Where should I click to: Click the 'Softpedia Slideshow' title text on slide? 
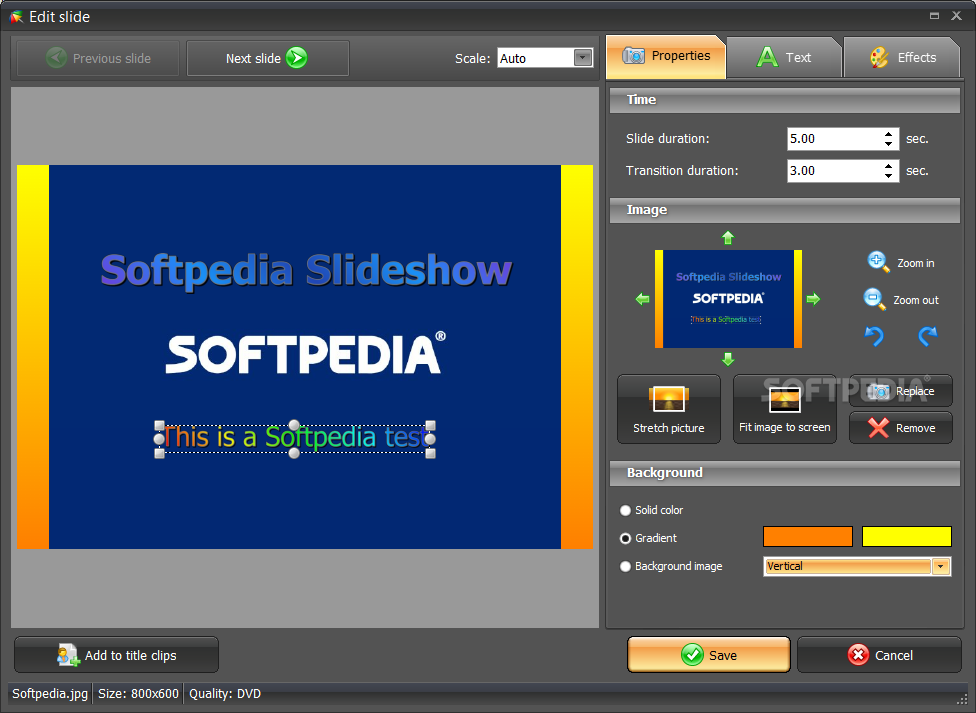[x=306, y=271]
